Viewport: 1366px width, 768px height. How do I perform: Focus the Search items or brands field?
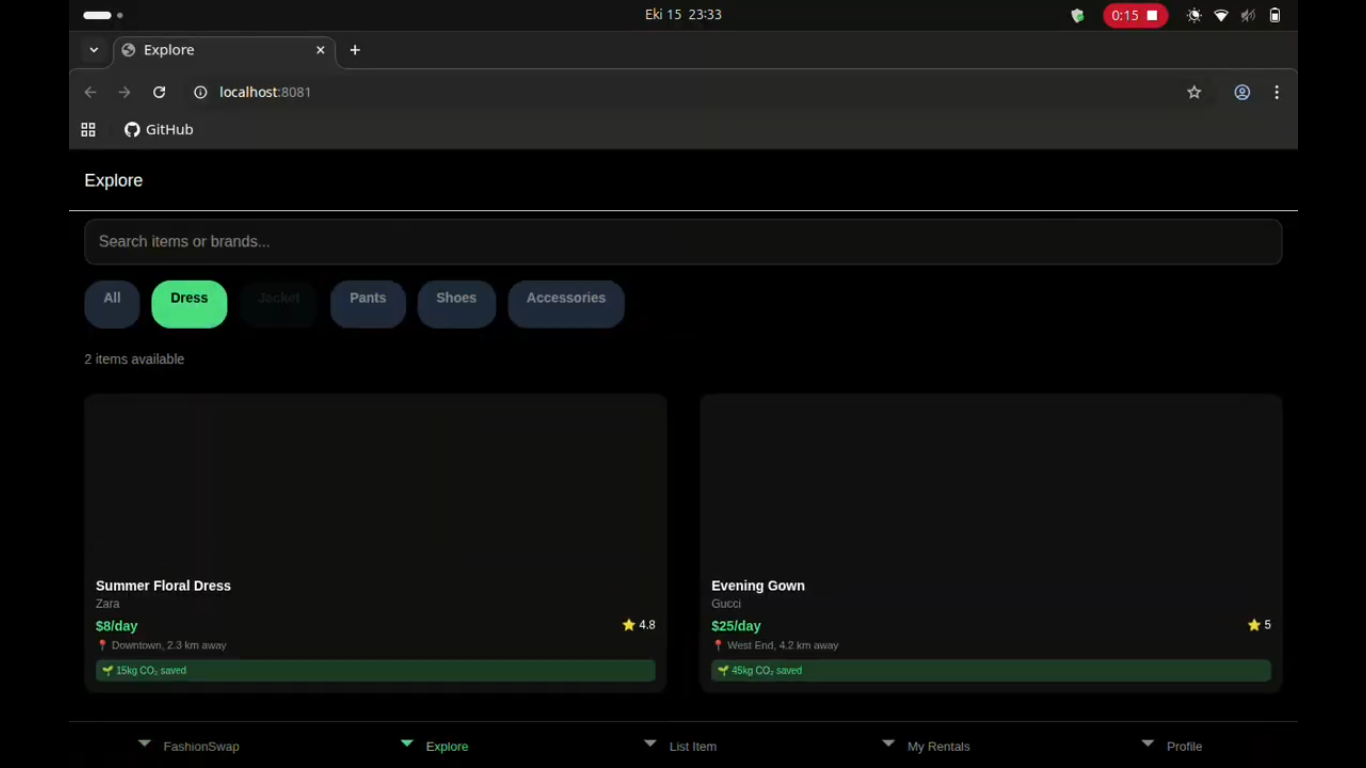click(683, 242)
